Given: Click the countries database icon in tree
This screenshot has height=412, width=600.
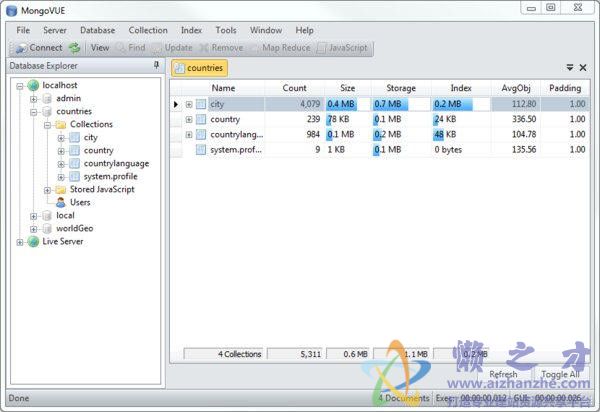Looking at the screenshot, I should pyautogui.click(x=47, y=112).
